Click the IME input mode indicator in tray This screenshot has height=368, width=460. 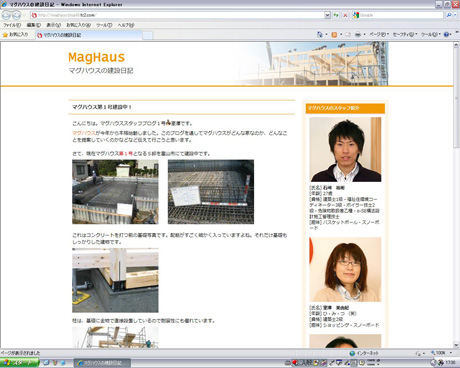click(305, 363)
